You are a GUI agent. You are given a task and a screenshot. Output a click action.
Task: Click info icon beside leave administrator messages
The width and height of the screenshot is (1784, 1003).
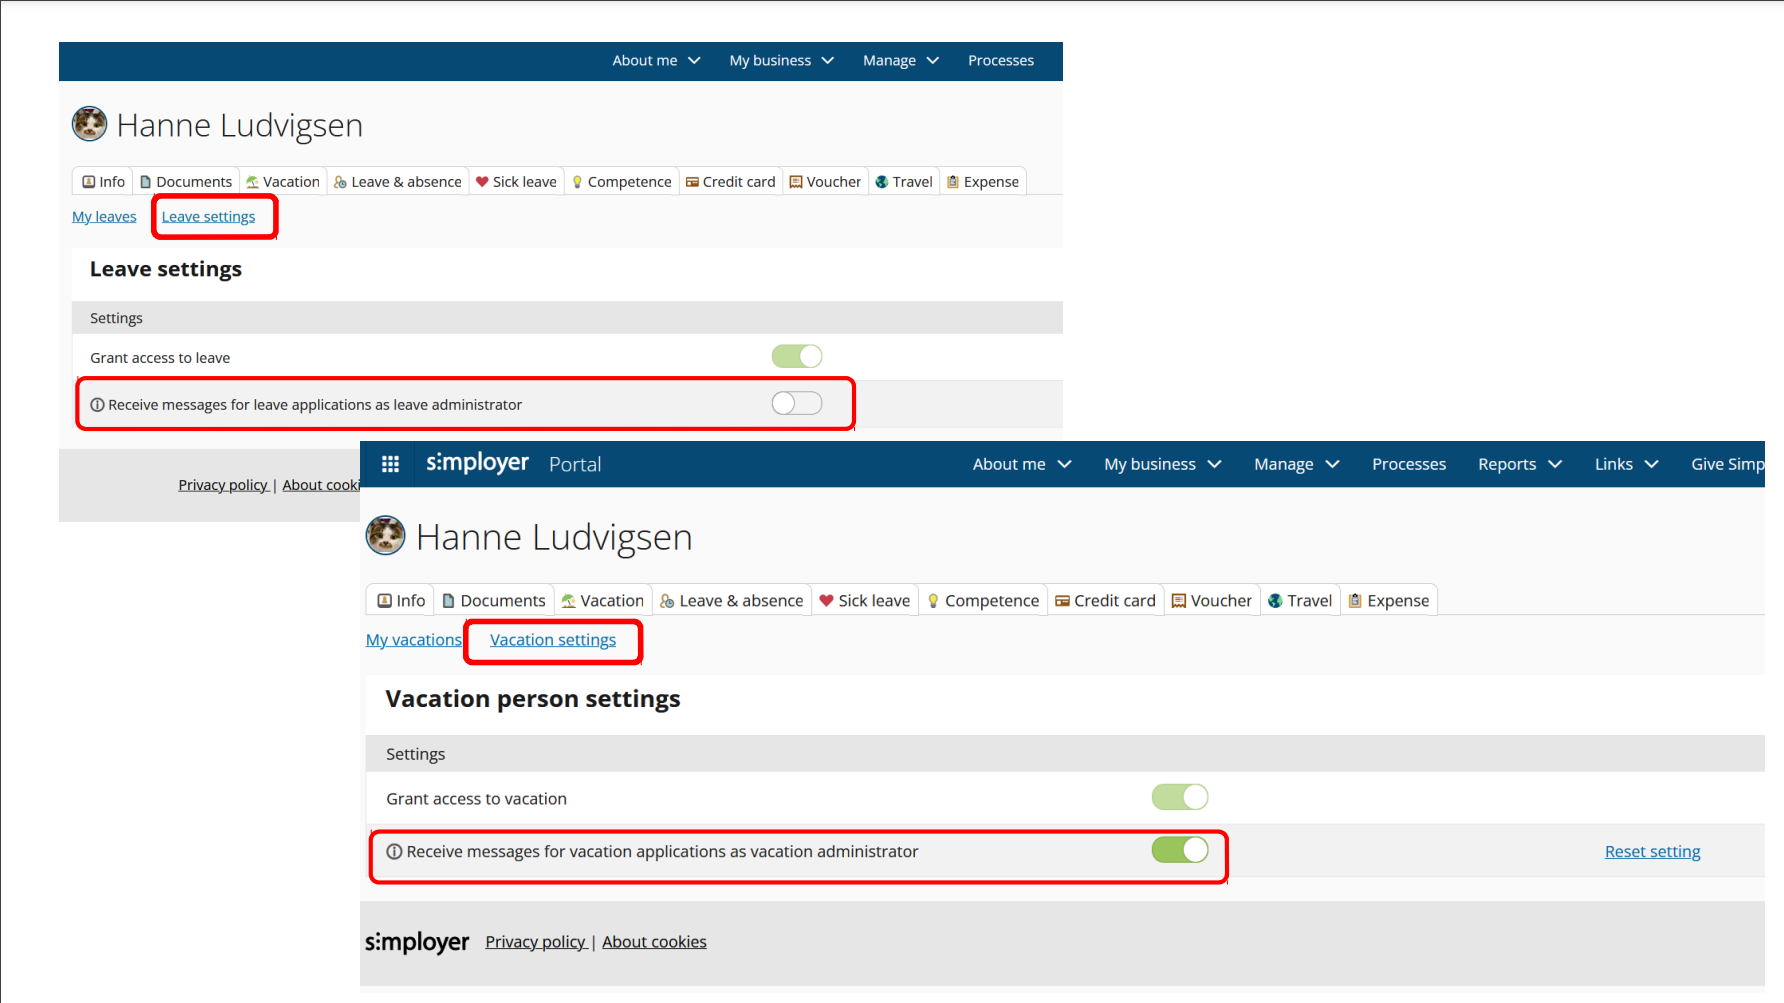click(x=97, y=405)
